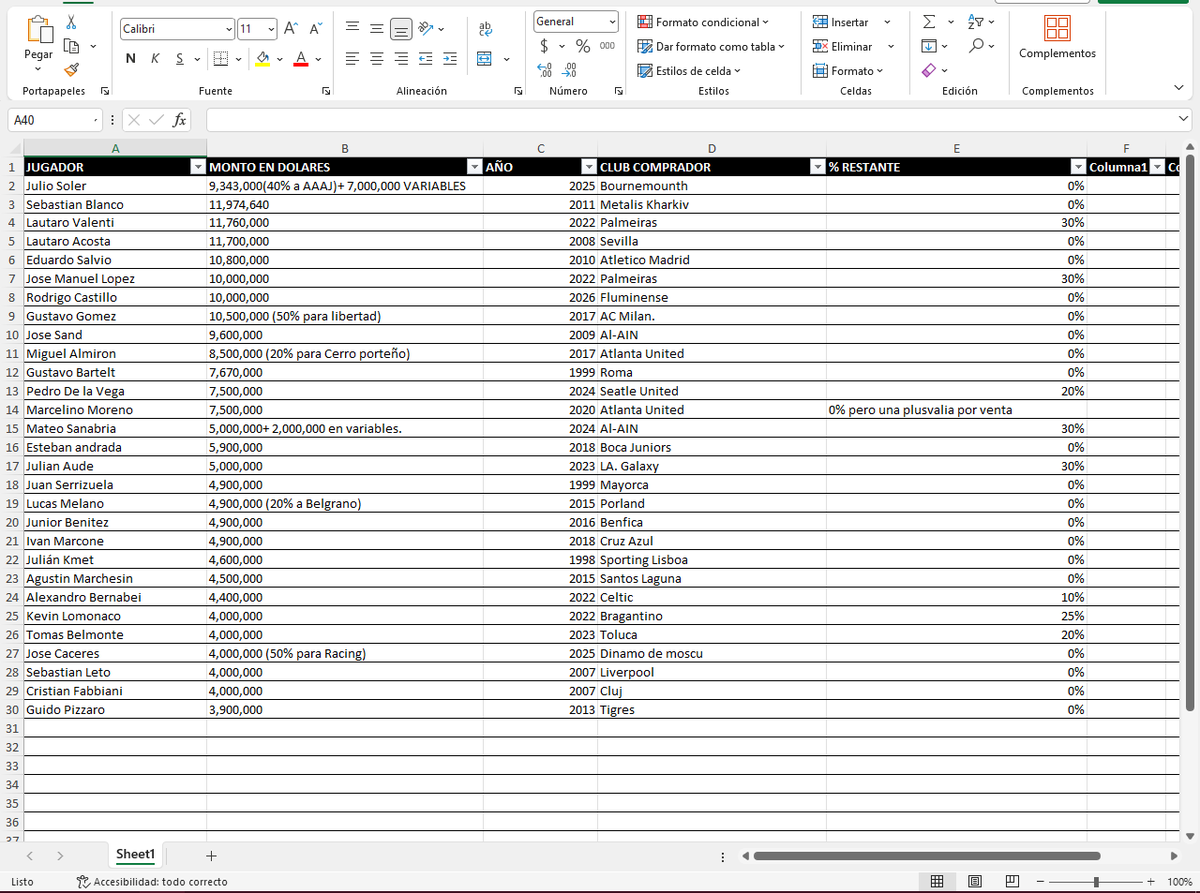Expand the underline S options arrow

coord(197,59)
